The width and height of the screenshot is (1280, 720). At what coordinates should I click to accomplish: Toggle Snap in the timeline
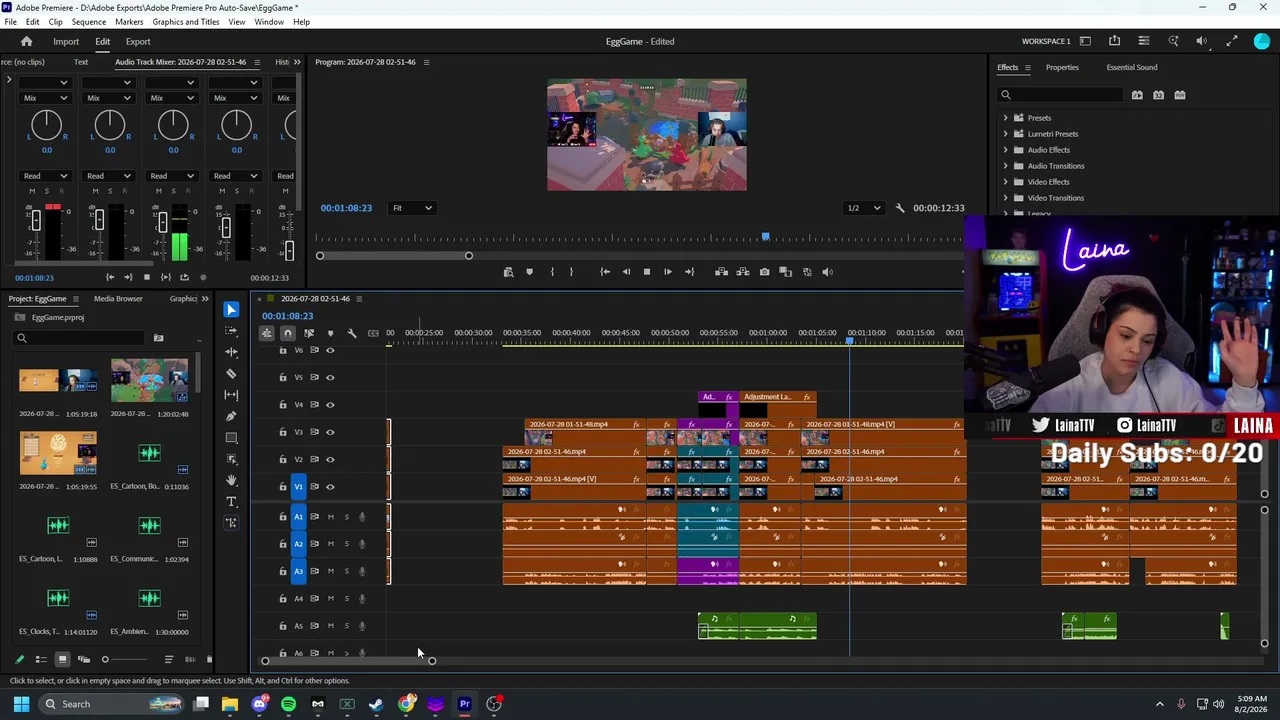(x=287, y=333)
